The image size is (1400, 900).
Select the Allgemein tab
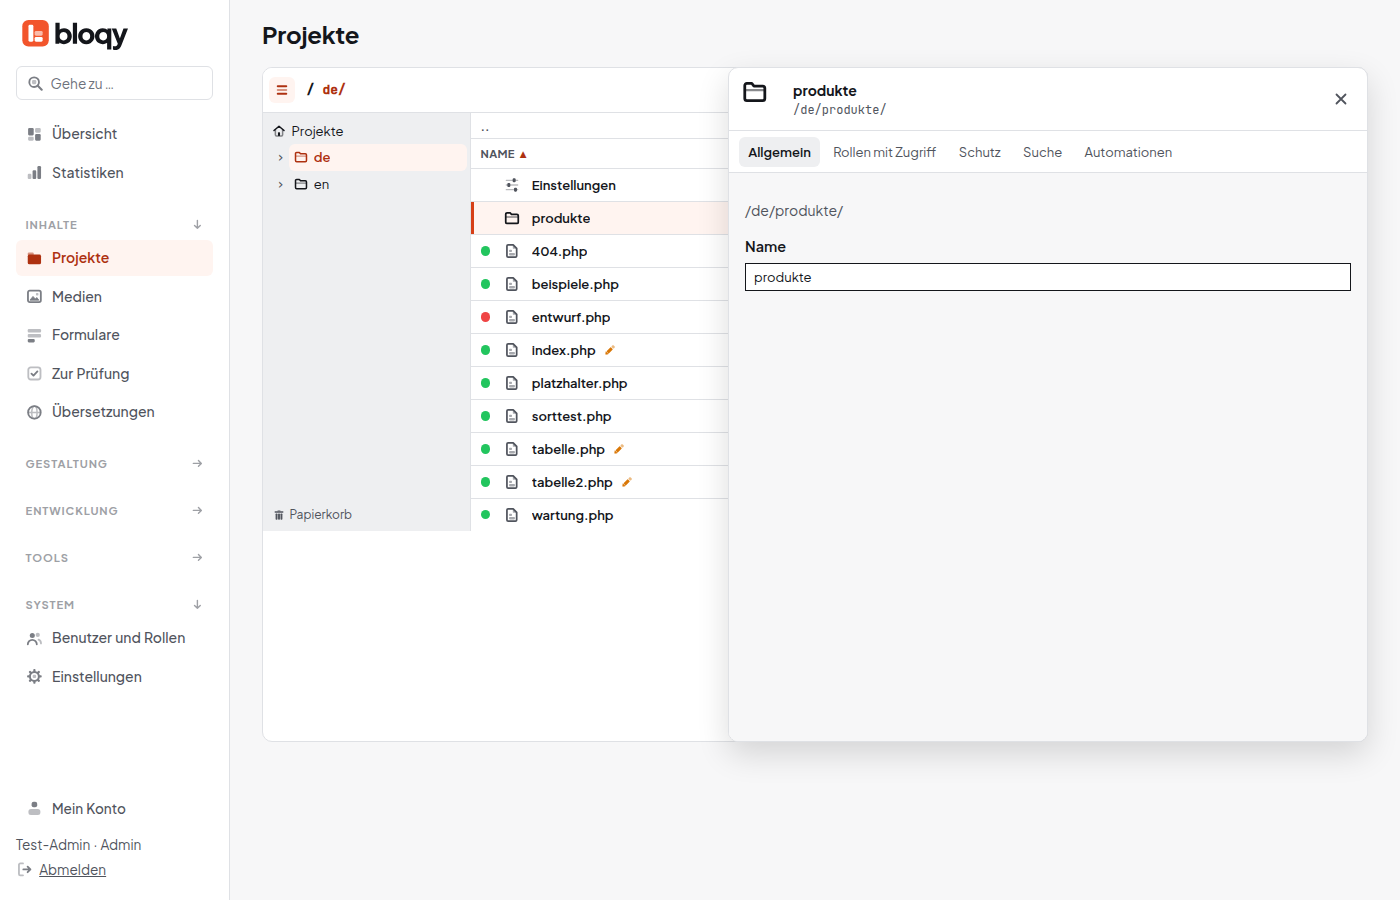tap(780, 152)
